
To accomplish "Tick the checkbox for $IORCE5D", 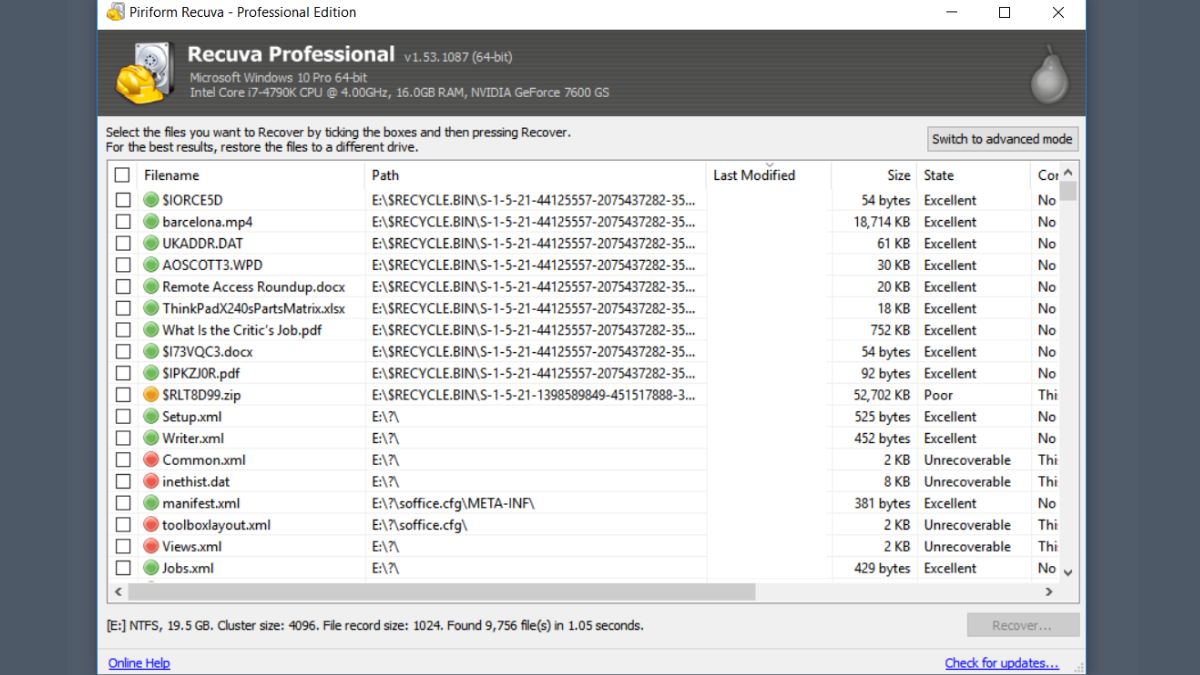I will click(x=122, y=200).
